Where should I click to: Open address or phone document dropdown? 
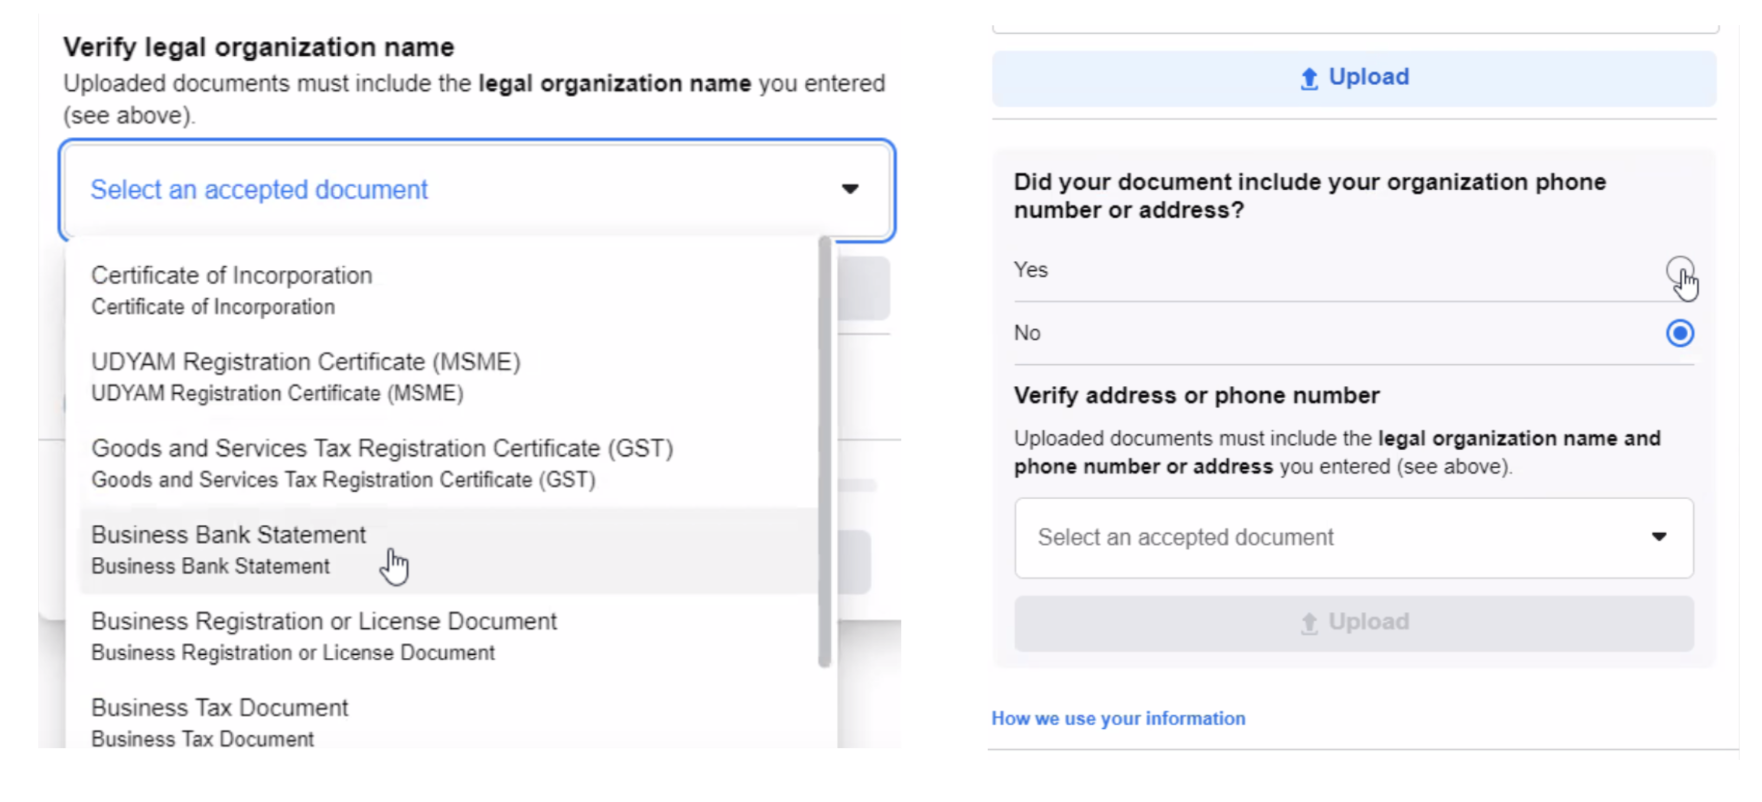1353,538
